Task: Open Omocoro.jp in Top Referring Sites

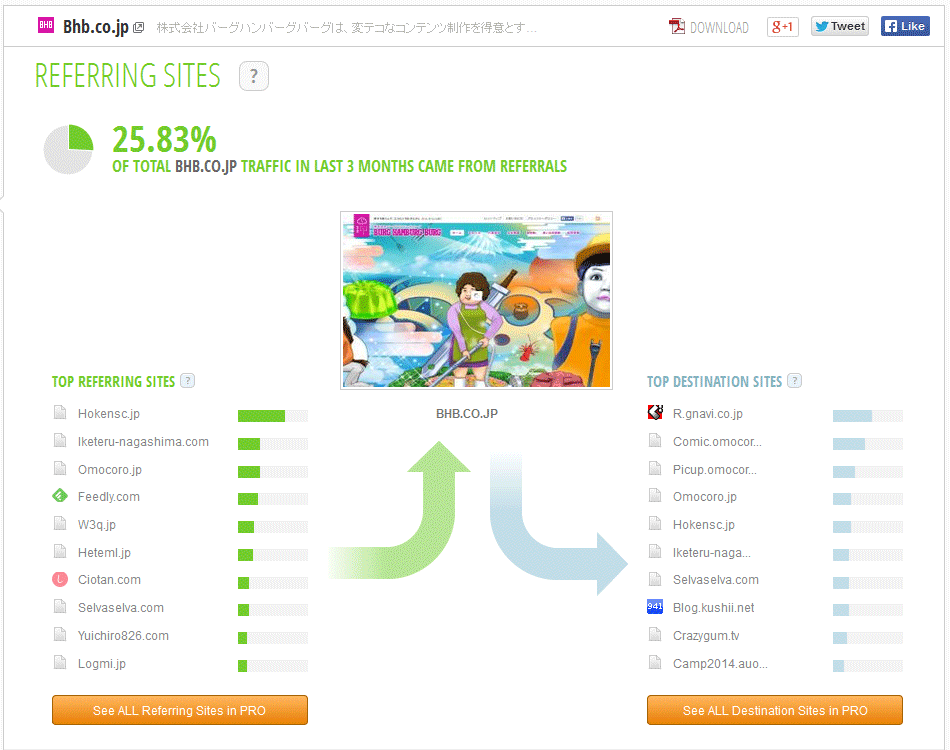Action: 110,470
